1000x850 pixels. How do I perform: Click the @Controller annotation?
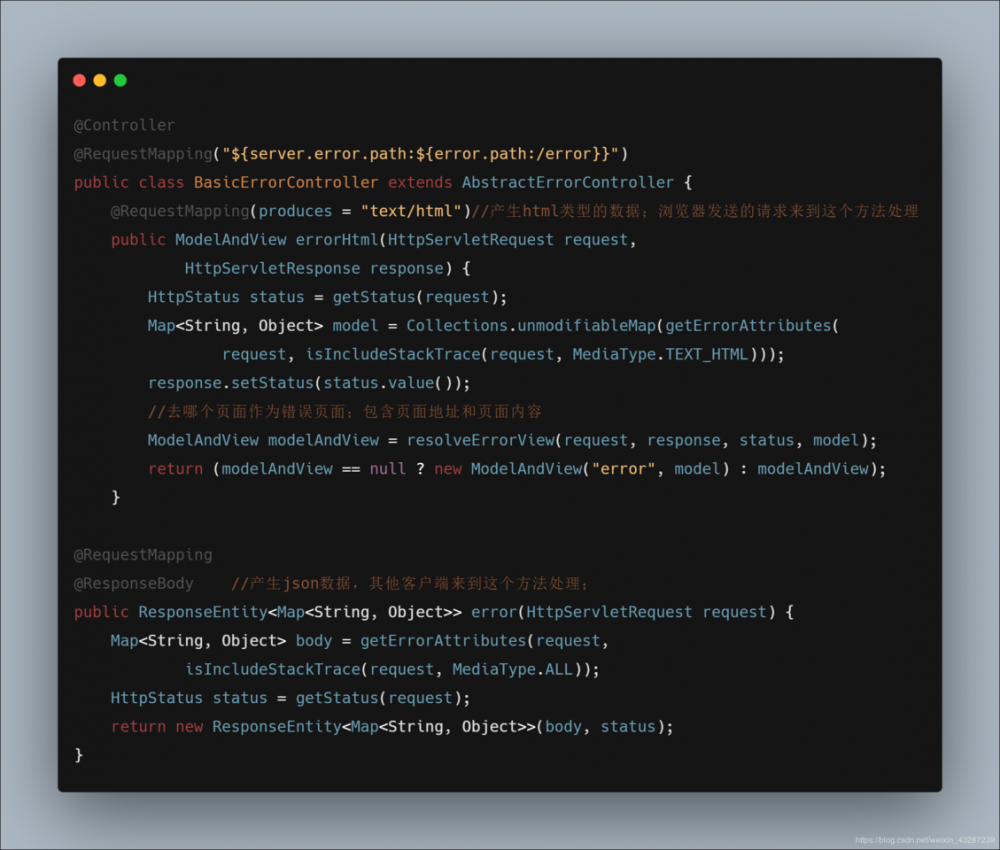(x=124, y=125)
